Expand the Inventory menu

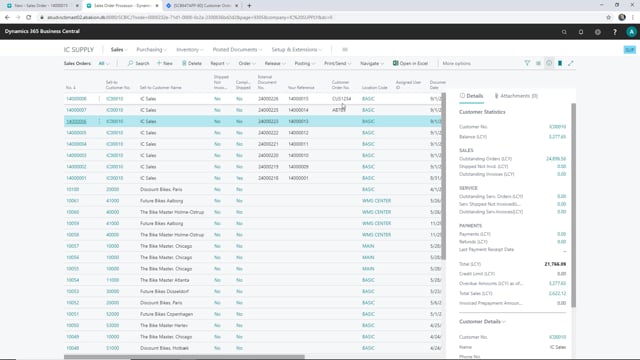point(190,49)
